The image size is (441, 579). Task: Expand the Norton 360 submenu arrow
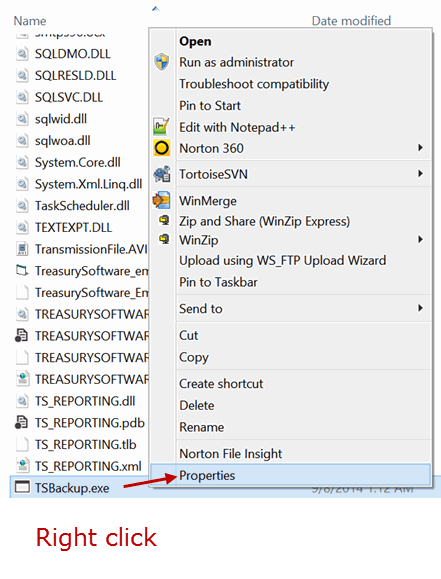click(420, 148)
